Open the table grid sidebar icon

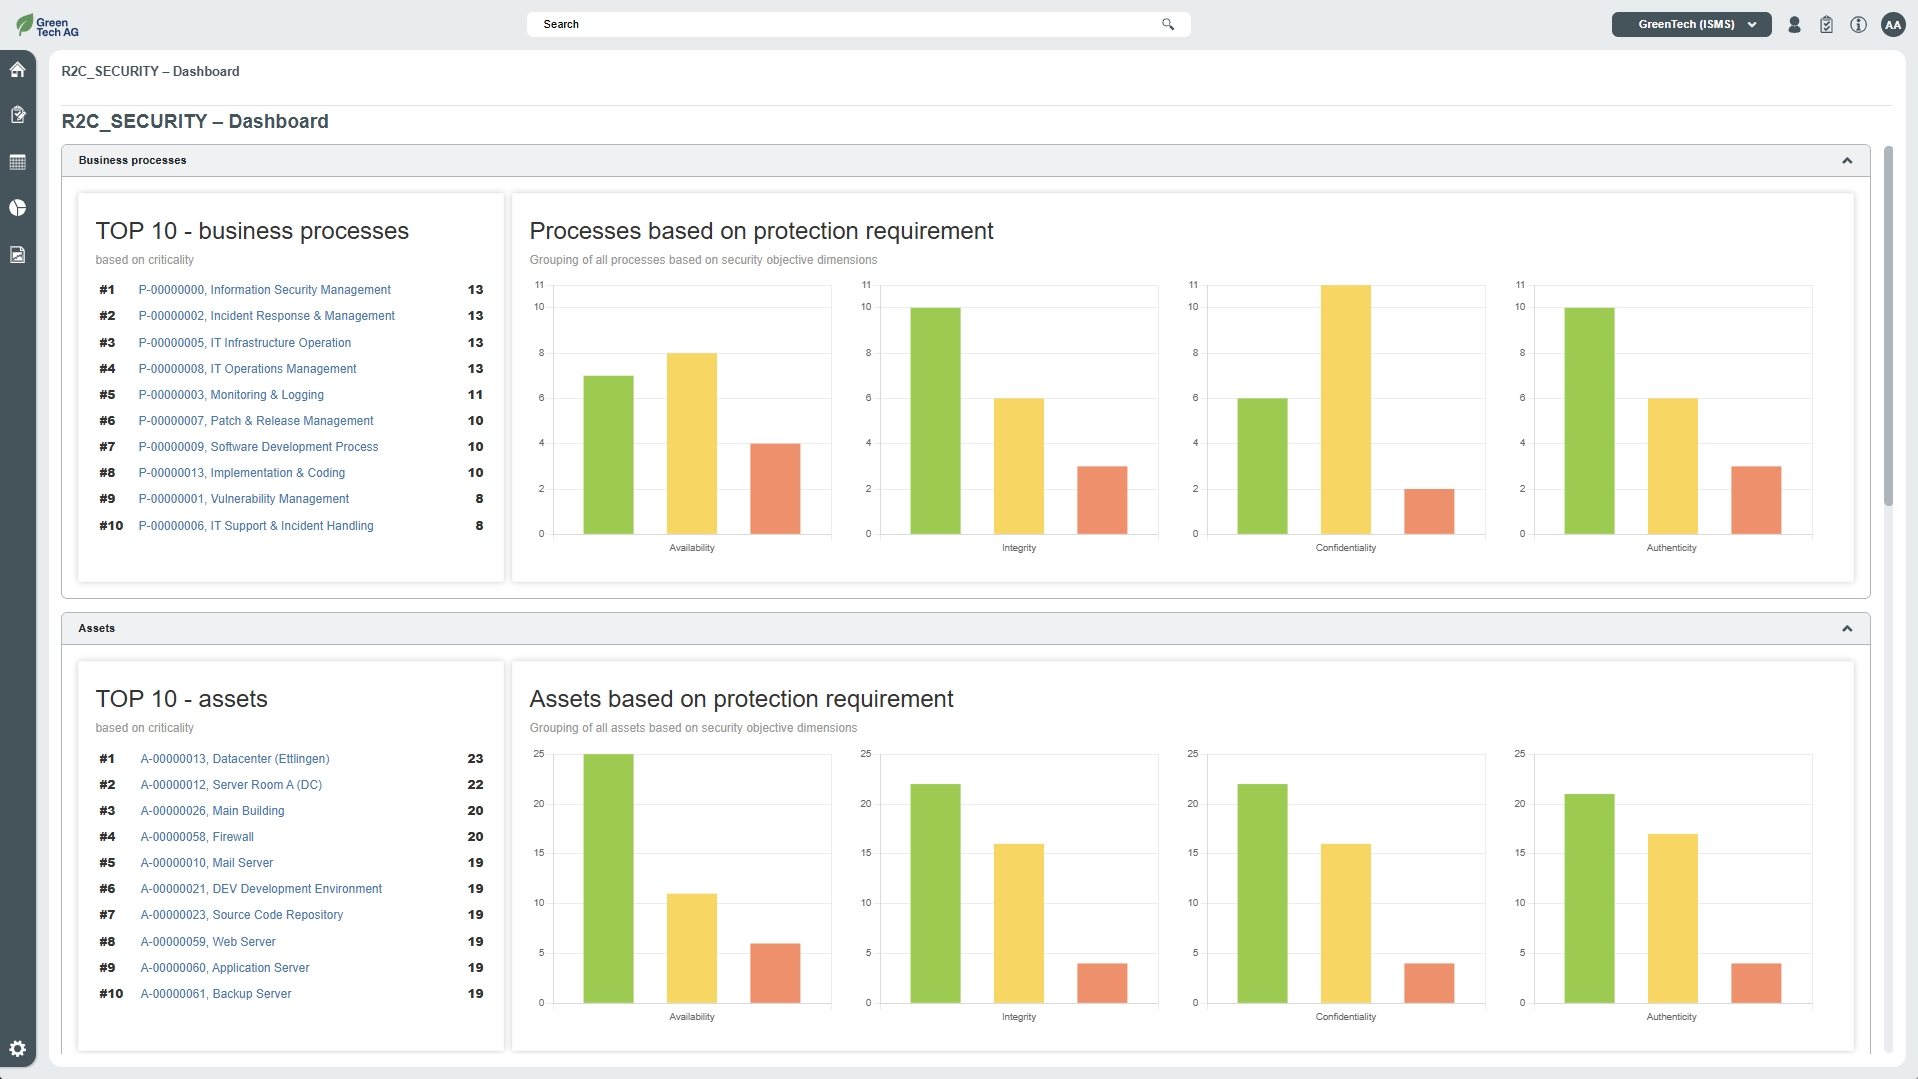pos(18,162)
